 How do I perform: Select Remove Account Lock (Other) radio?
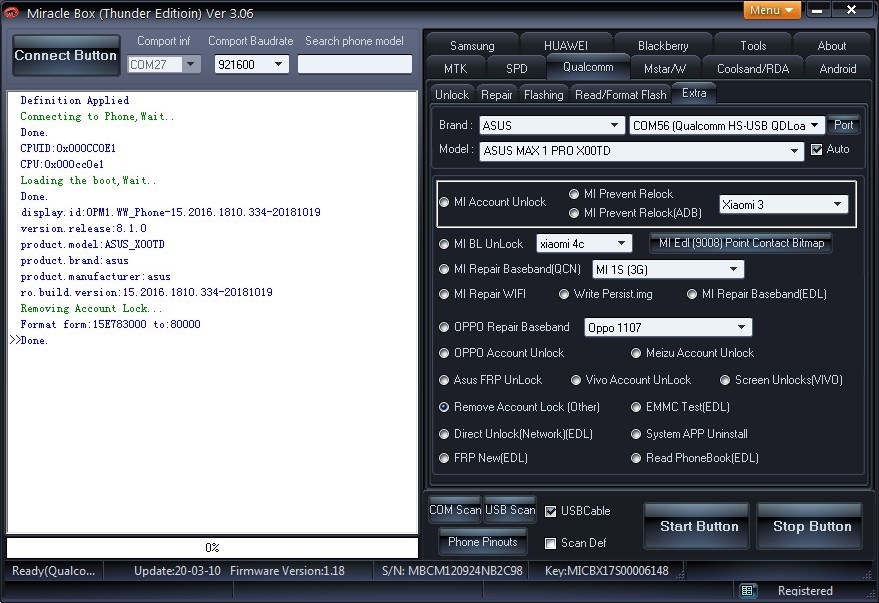point(444,407)
